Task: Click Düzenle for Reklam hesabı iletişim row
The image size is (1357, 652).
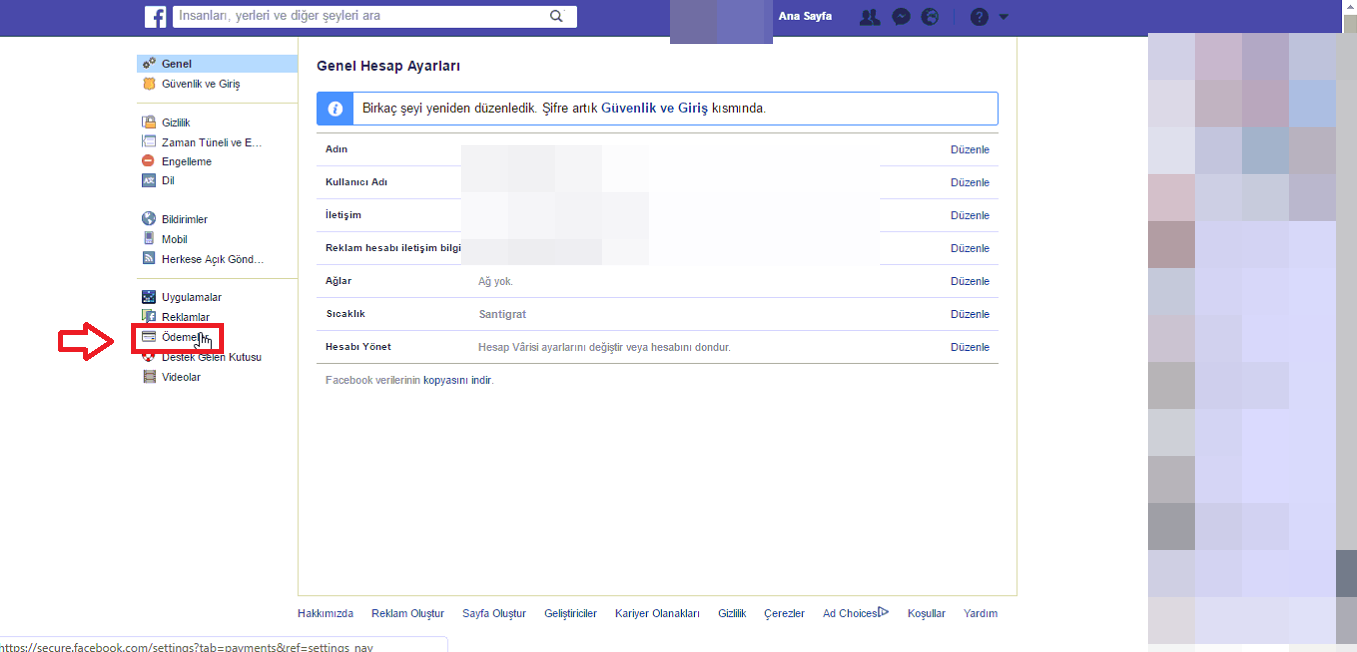Action: [970, 248]
